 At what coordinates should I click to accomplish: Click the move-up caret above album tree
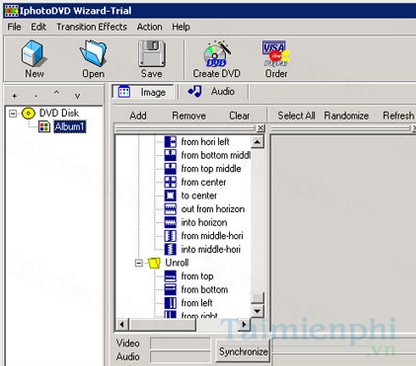(57, 93)
